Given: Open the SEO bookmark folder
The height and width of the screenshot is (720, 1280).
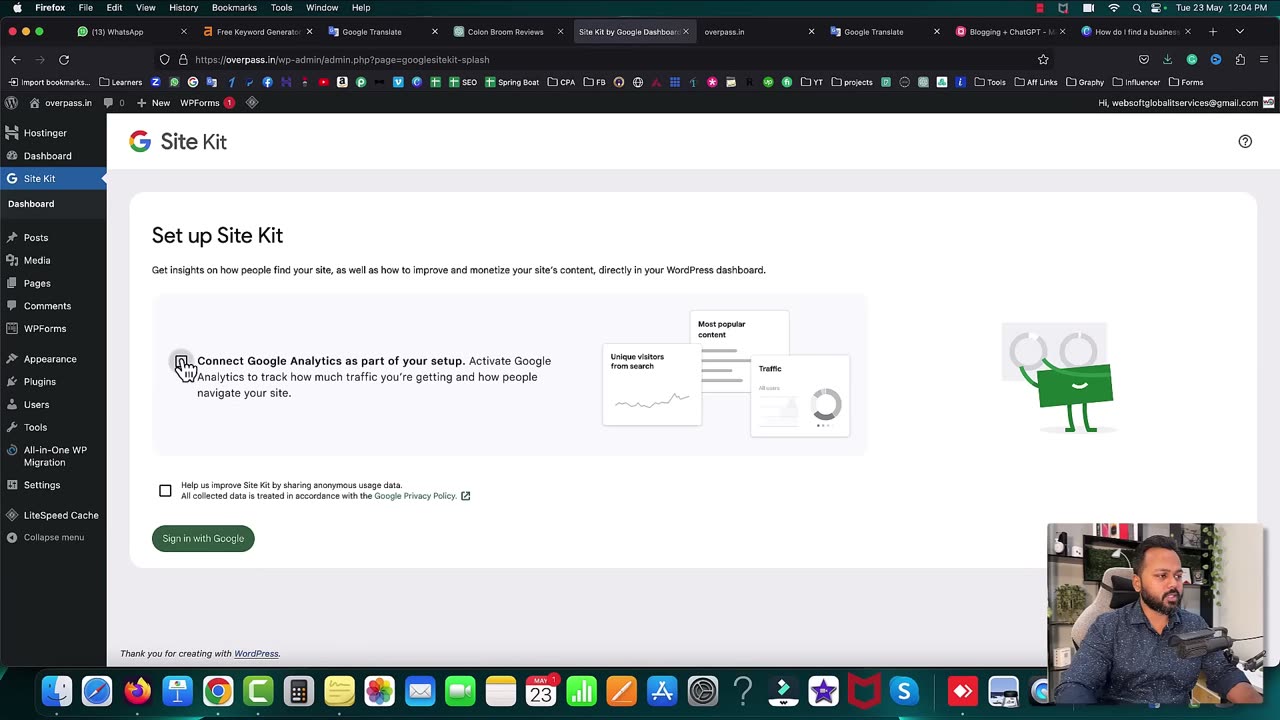Looking at the screenshot, I should 461,82.
